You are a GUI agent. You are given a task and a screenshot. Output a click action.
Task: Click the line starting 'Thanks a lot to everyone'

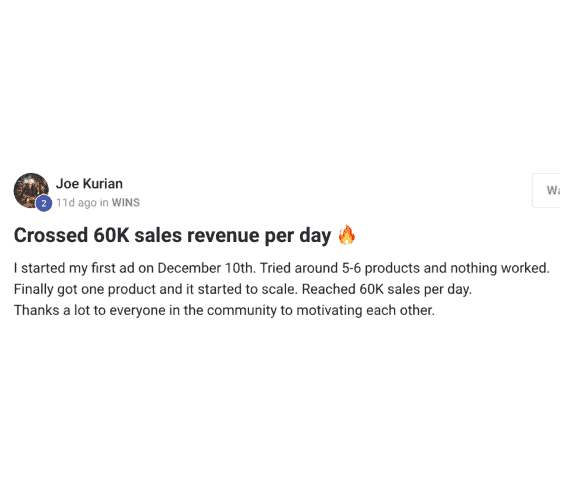coord(224,311)
